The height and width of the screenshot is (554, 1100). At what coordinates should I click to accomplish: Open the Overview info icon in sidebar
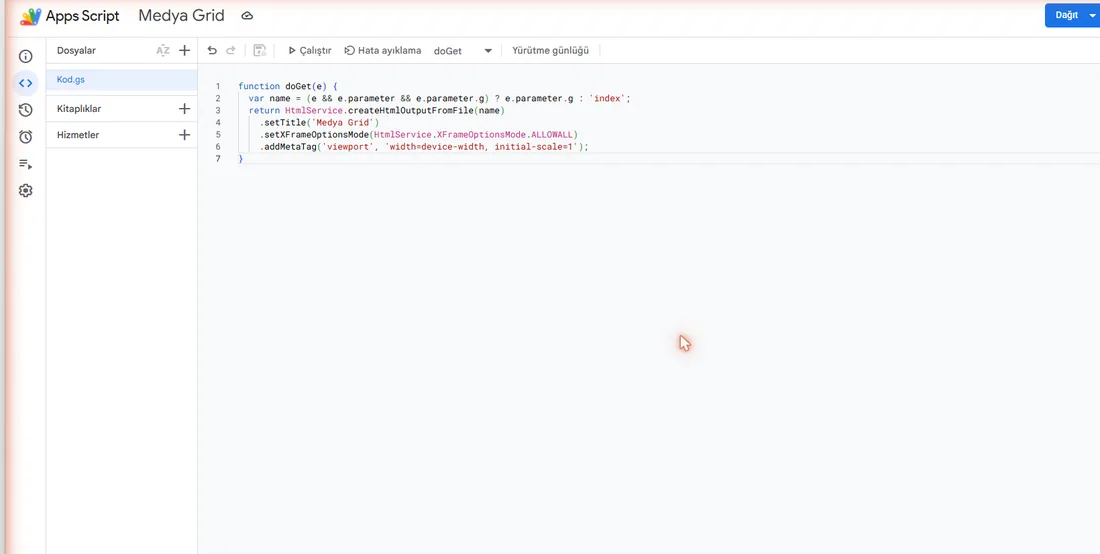(25, 56)
